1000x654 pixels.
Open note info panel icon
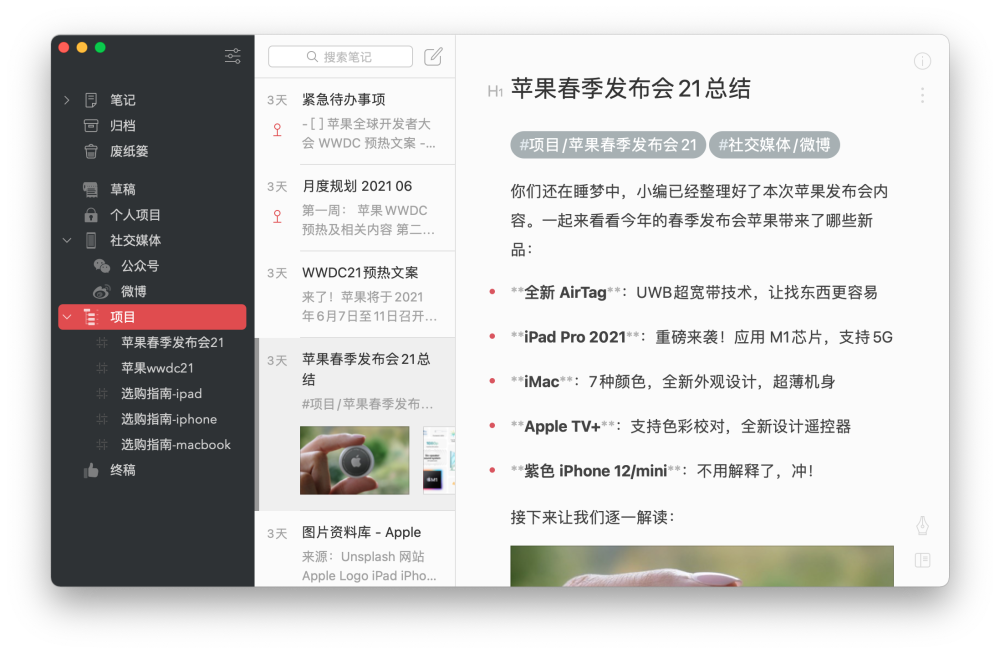tap(922, 61)
